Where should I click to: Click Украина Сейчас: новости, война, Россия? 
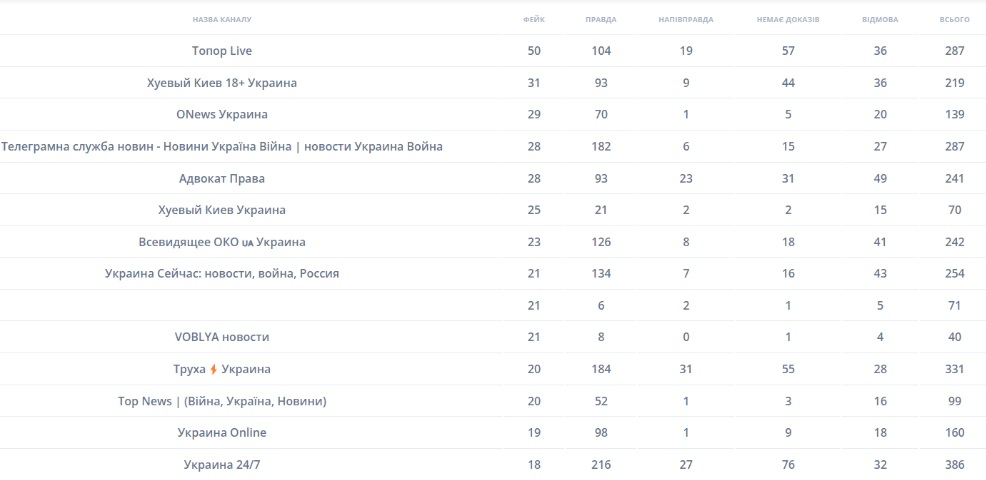tap(222, 274)
